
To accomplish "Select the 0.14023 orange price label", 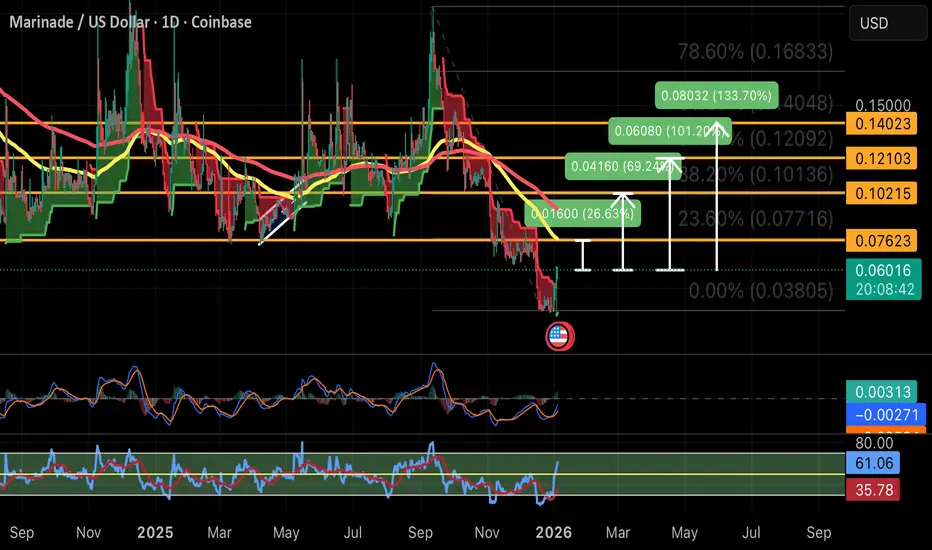I will click(881, 124).
